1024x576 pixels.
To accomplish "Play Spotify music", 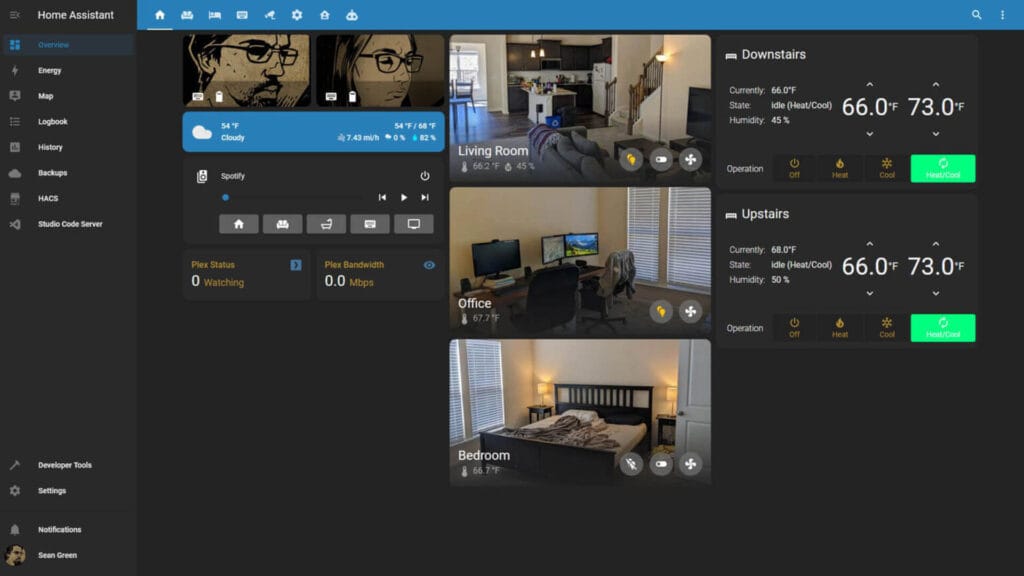I will [404, 197].
